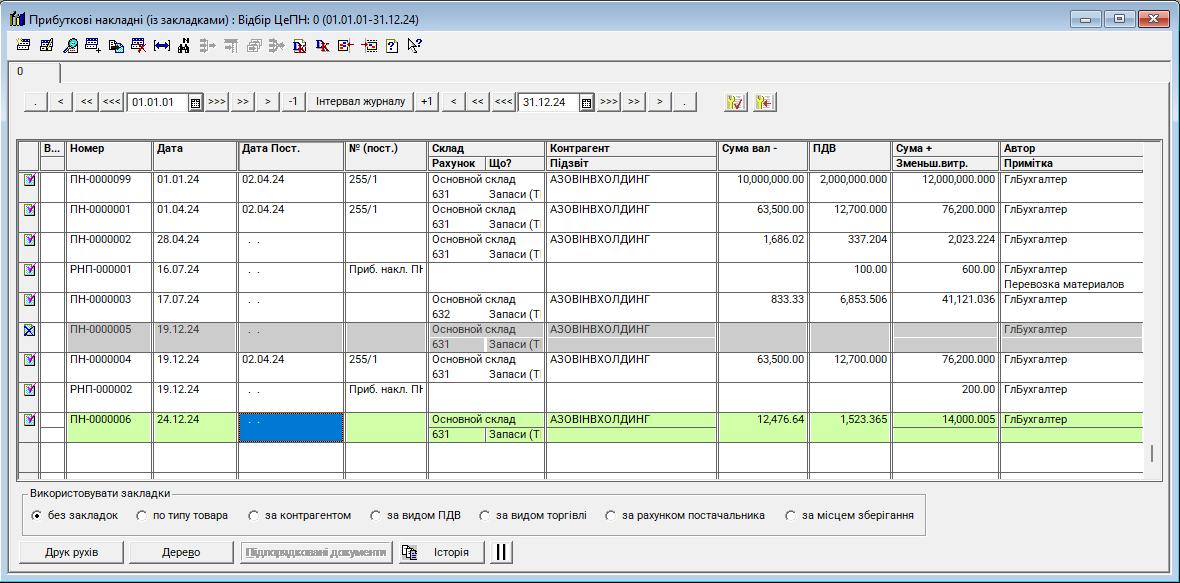Click the new document toolbar icon
Image resolution: width=1180 pixels, height=583 pixels.
[x=24, y=45]
